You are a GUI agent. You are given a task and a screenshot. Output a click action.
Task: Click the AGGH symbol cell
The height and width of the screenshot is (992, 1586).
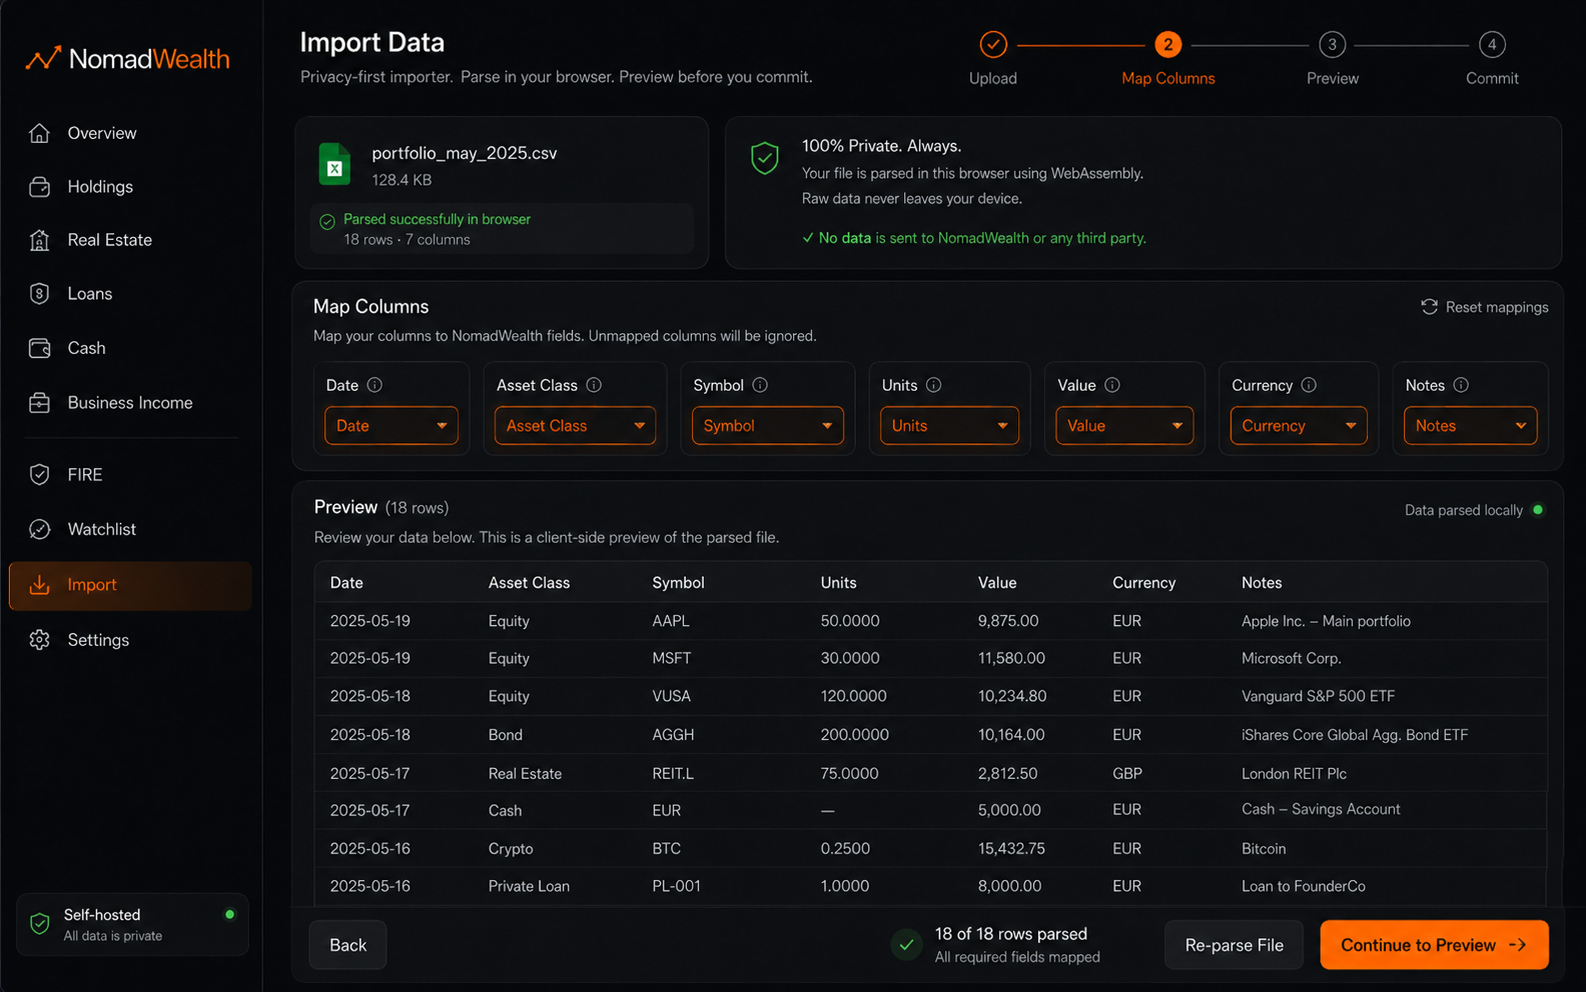tap(673, 735)
